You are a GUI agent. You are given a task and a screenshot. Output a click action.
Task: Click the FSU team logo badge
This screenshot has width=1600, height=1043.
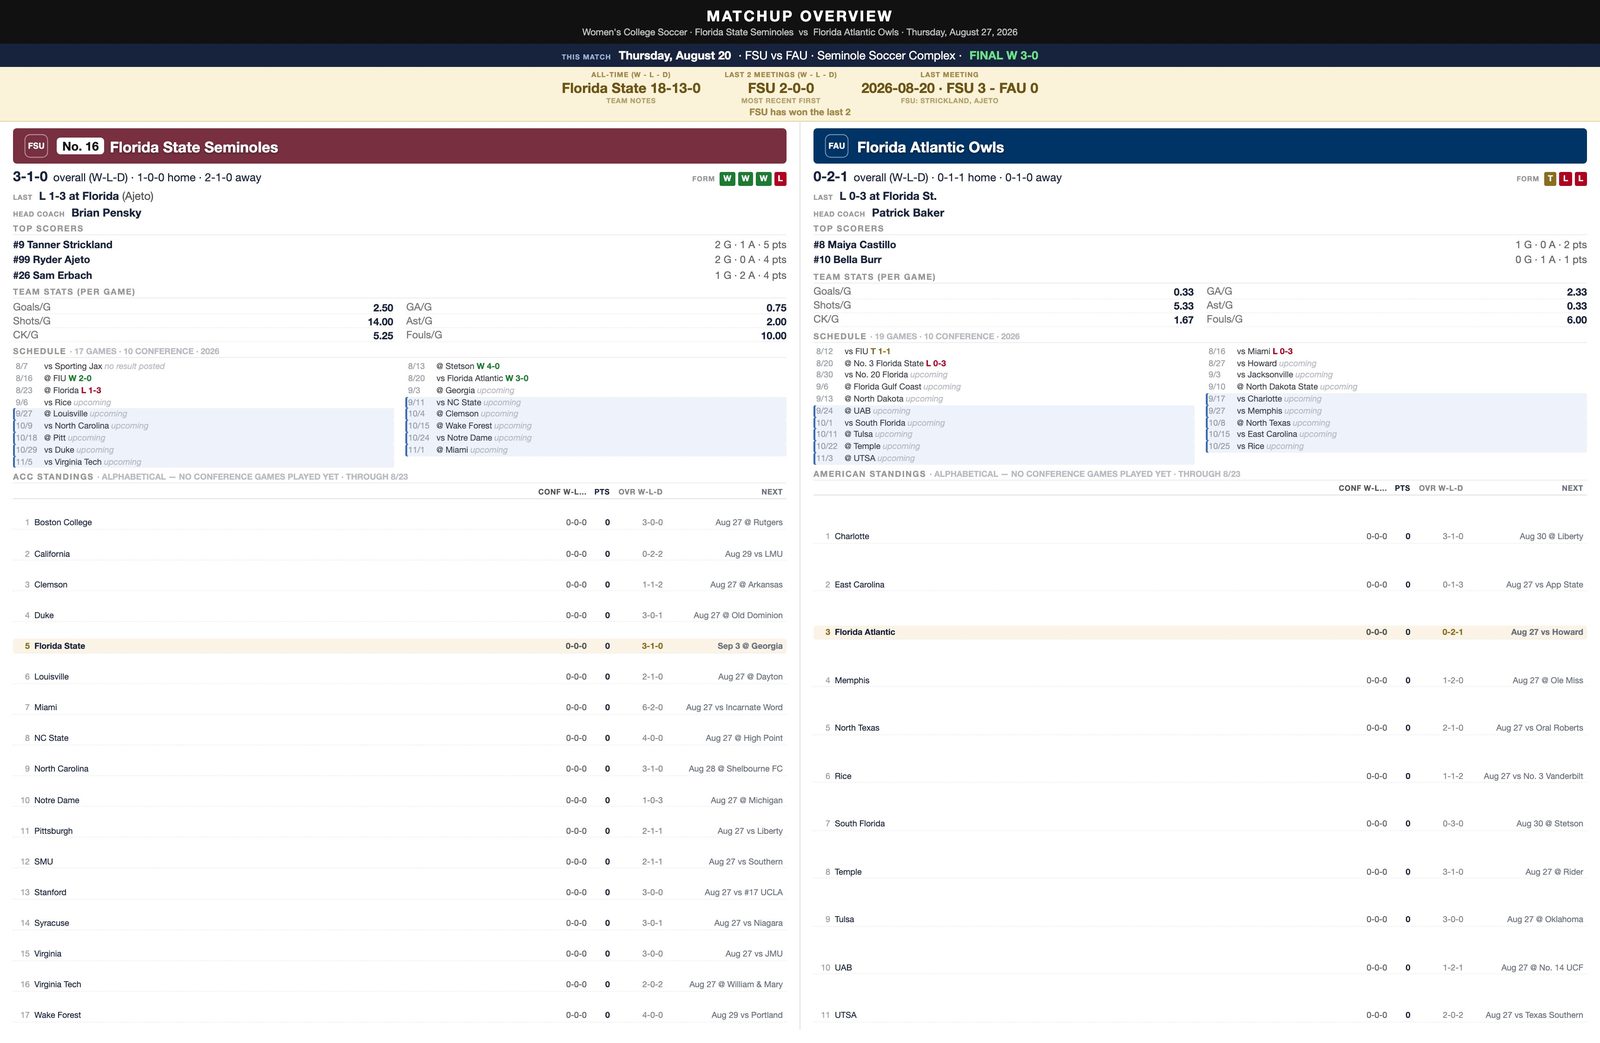point(36,146)
